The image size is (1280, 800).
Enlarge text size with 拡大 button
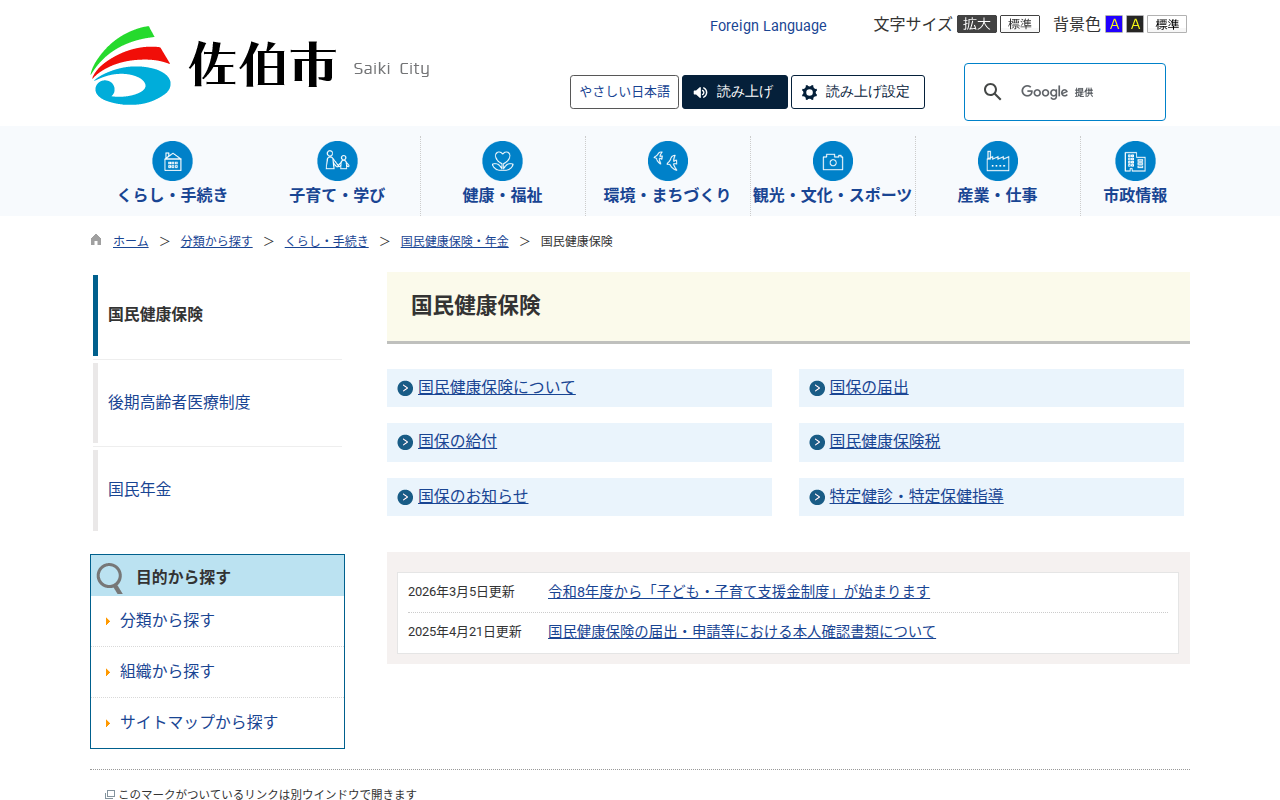pos(976,25)
